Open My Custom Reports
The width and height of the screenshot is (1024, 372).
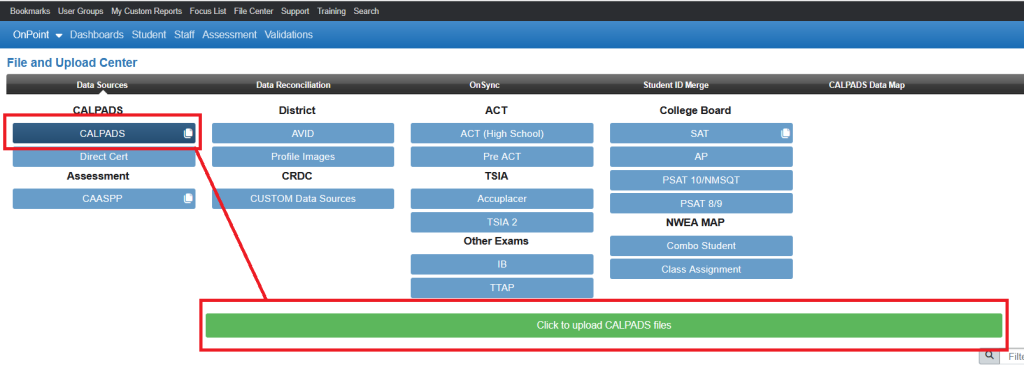146,11
